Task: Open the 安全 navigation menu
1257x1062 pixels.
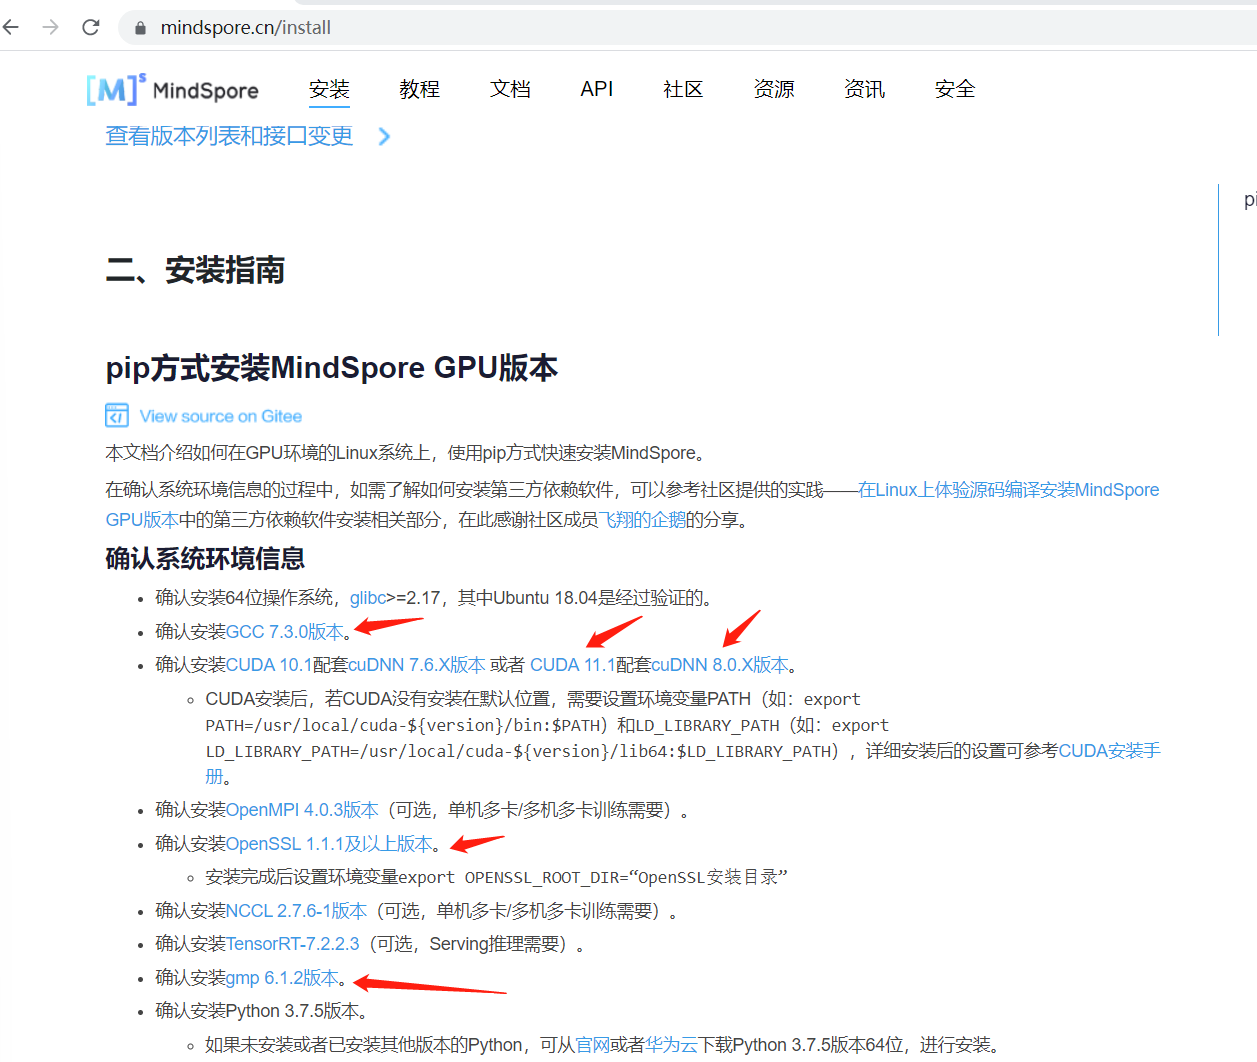Action: point(955,89)
